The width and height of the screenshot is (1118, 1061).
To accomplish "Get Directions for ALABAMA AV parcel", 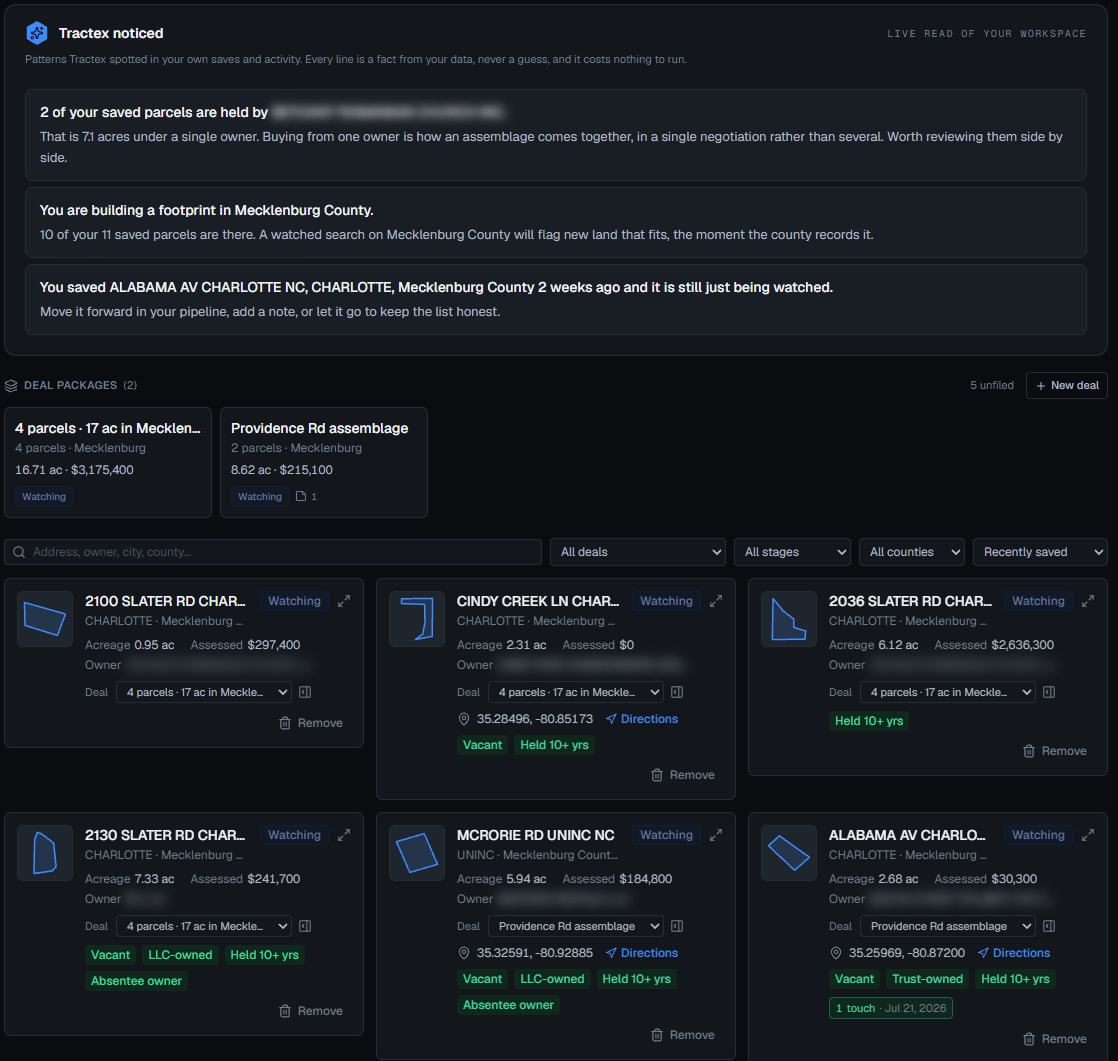I will pos(1014,953).
